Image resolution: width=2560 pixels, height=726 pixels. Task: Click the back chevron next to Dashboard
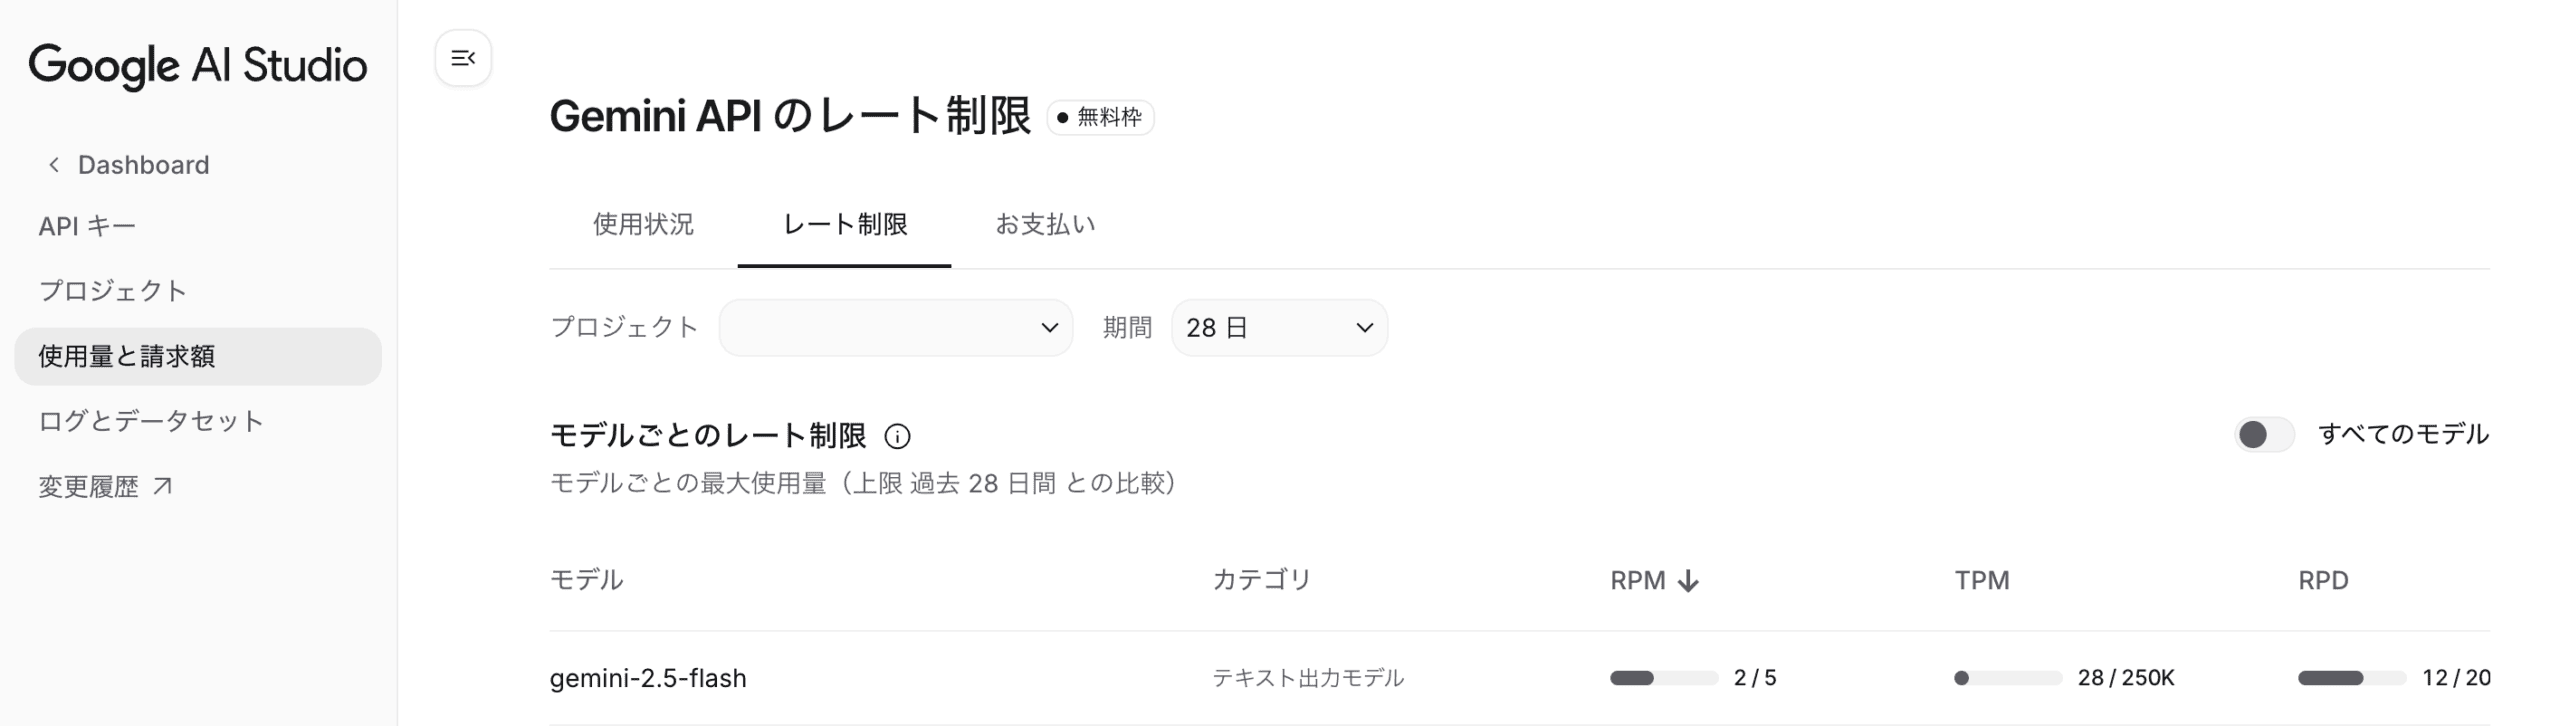[53, 163]
